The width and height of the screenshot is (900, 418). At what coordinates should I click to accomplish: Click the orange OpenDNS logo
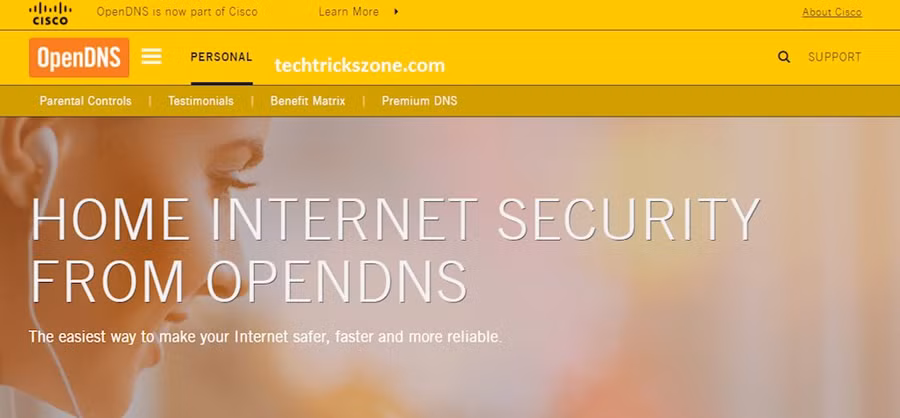point(79,57)
